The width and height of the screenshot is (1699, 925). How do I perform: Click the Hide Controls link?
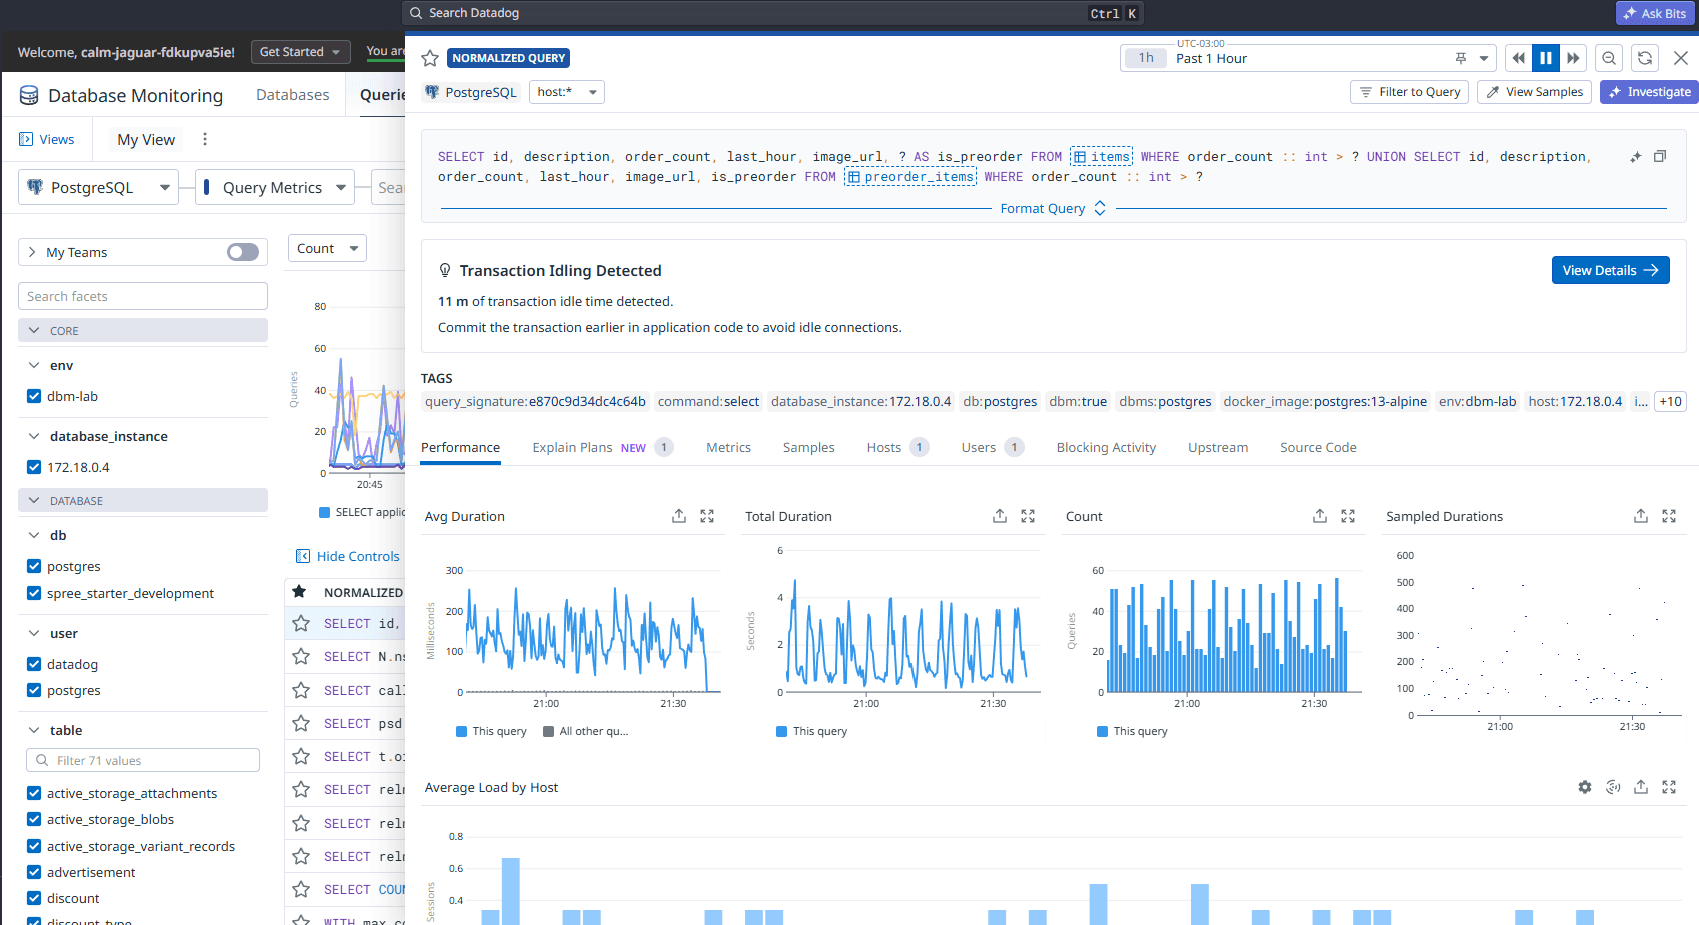pyautogui.click(x=347, y=556)
